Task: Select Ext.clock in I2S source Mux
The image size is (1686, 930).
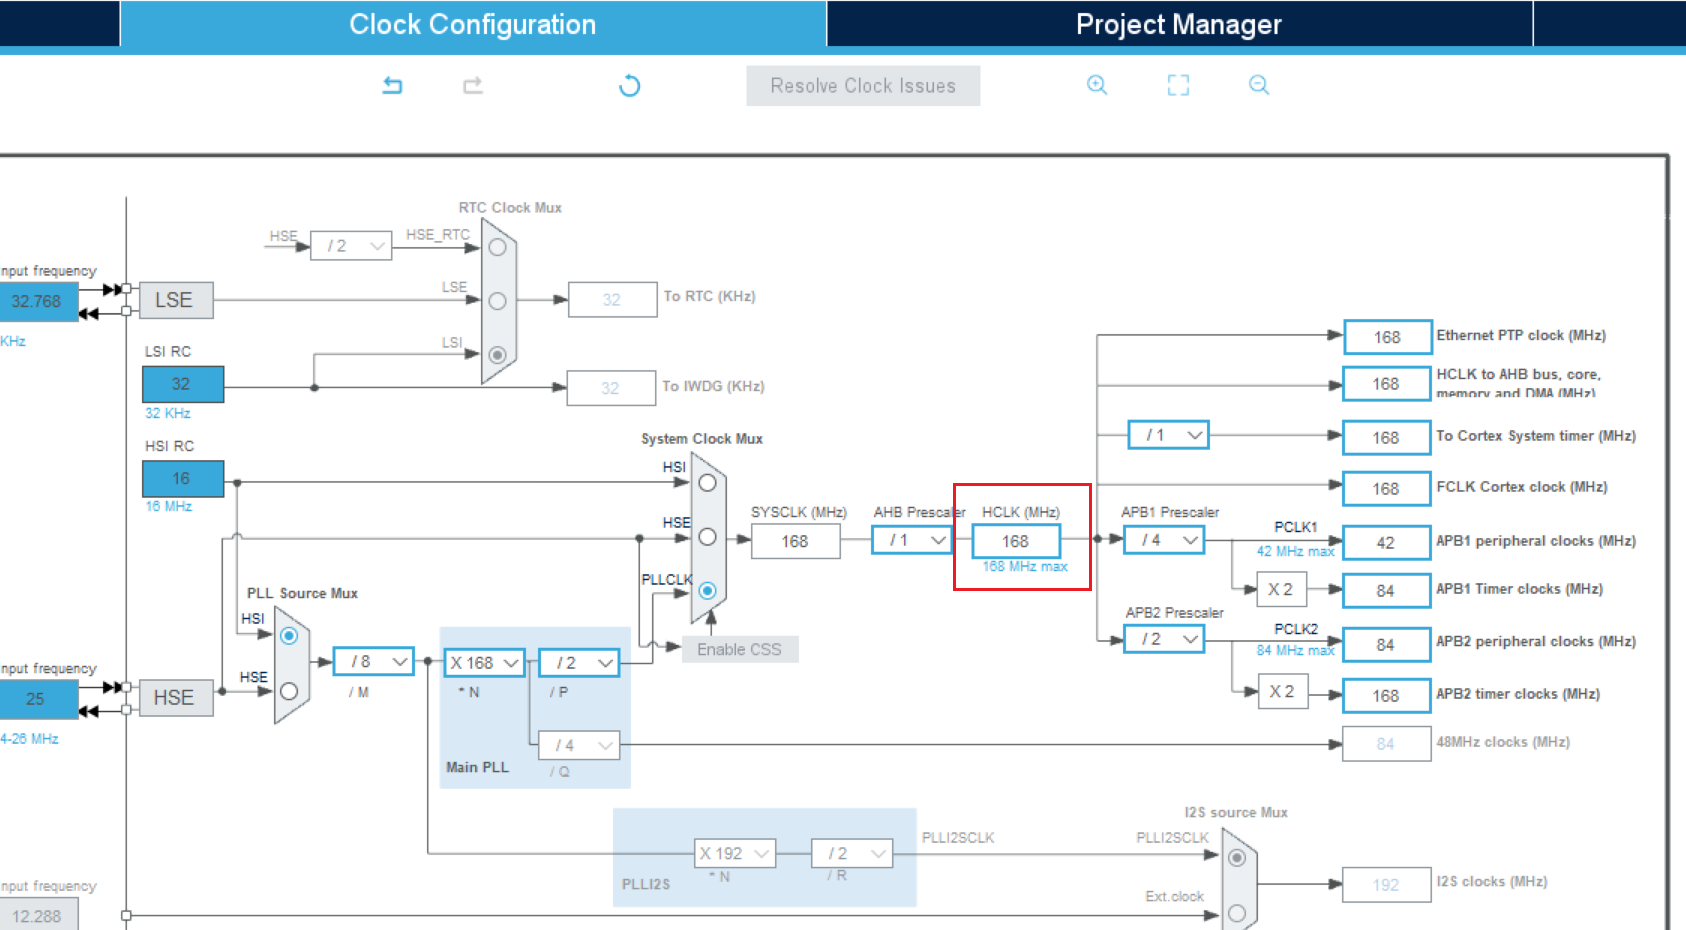Action: tap(1237, 913)
